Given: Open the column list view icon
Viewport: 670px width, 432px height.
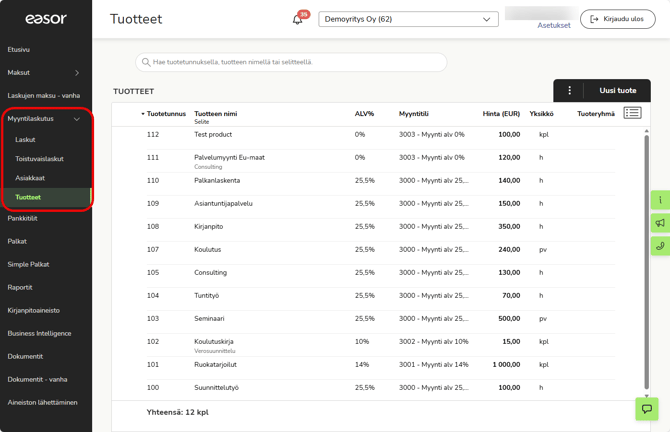Looking at the screenshot, I should pyautogui.click(x=632, y=113).
